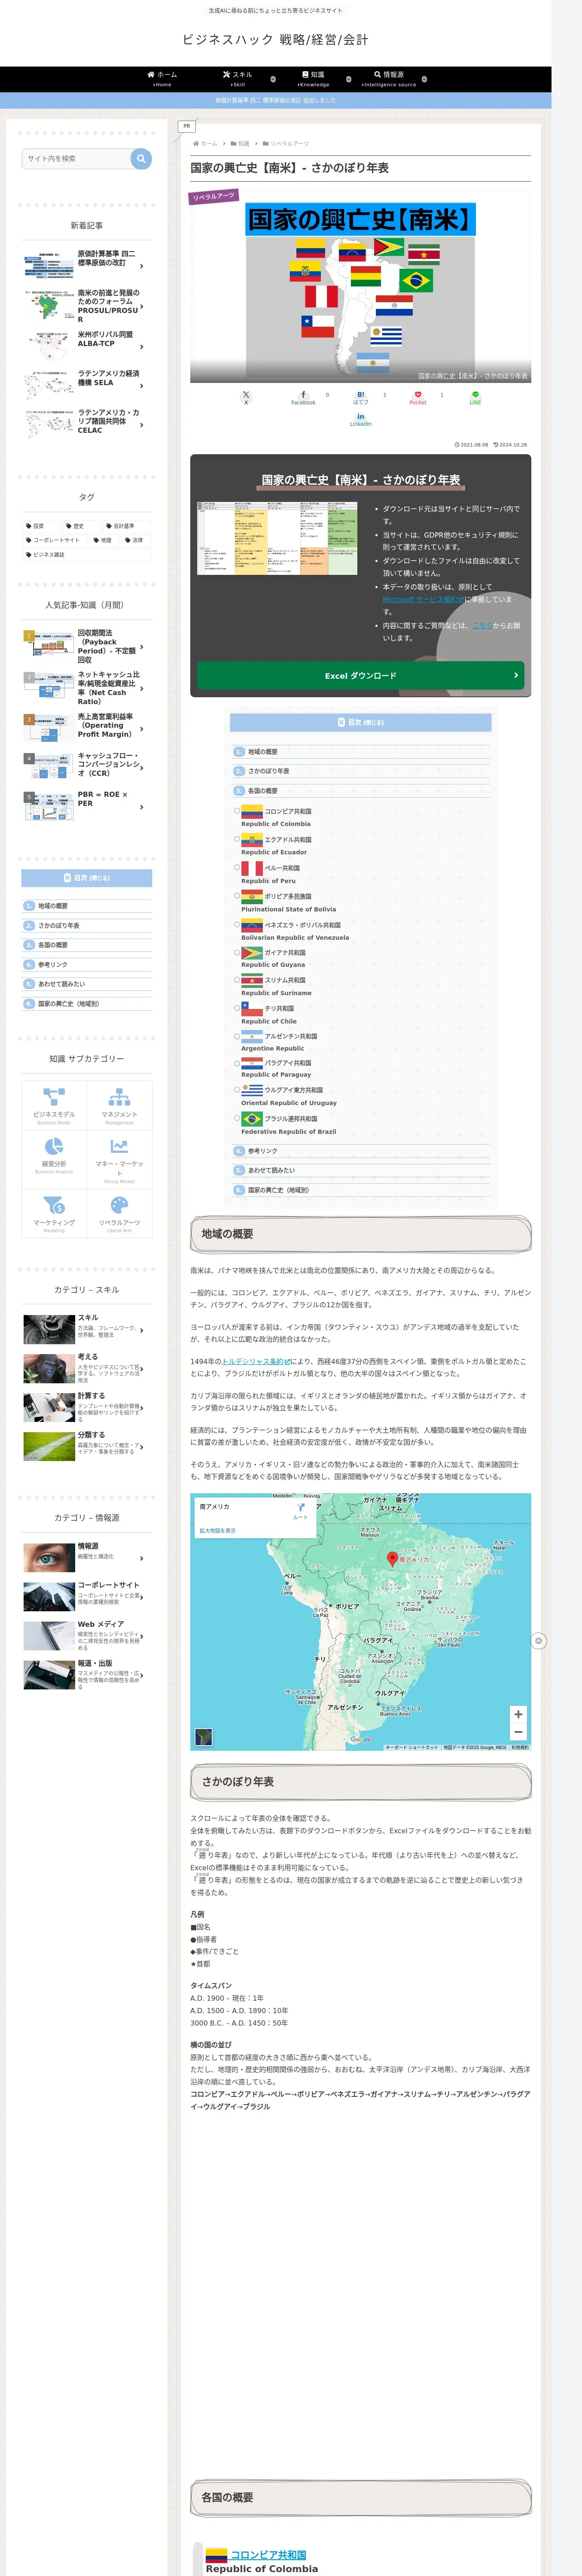582x2576 pixels.
Task: Bookmark the page with Hatena (B!)
Action: click(x=360, y=397)
